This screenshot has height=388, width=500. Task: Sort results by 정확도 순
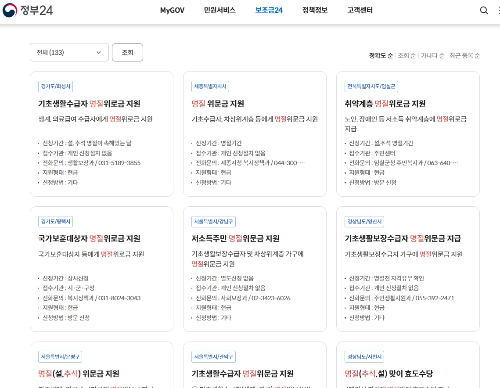[x=381, y=56]
